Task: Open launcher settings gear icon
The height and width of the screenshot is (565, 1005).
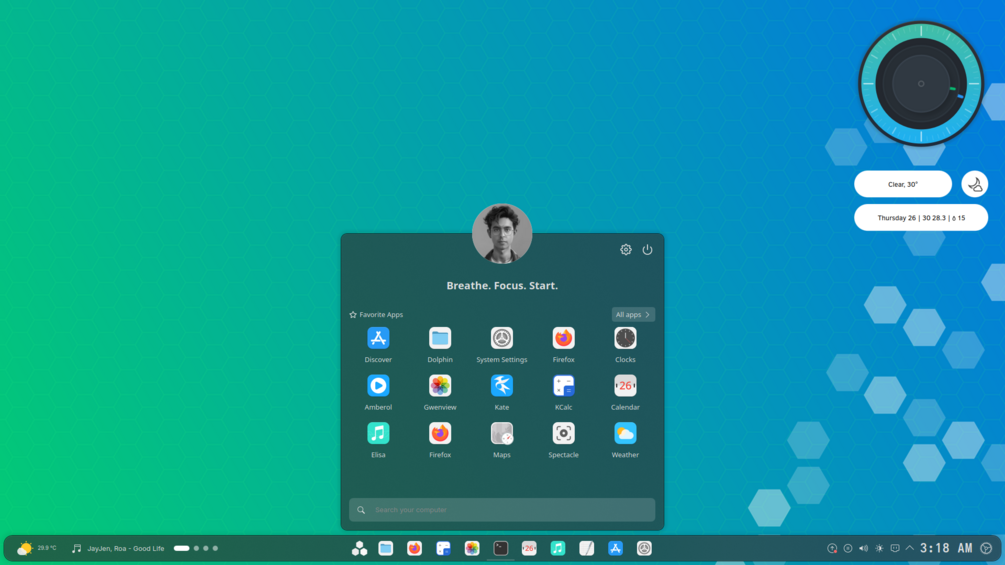Action: click(x=626, y=250)
